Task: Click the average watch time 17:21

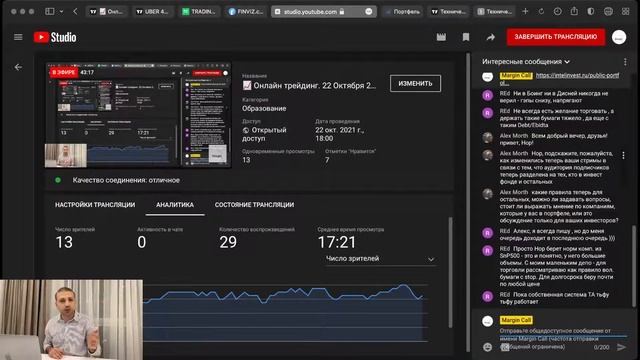Action: (x=337, y=242)
